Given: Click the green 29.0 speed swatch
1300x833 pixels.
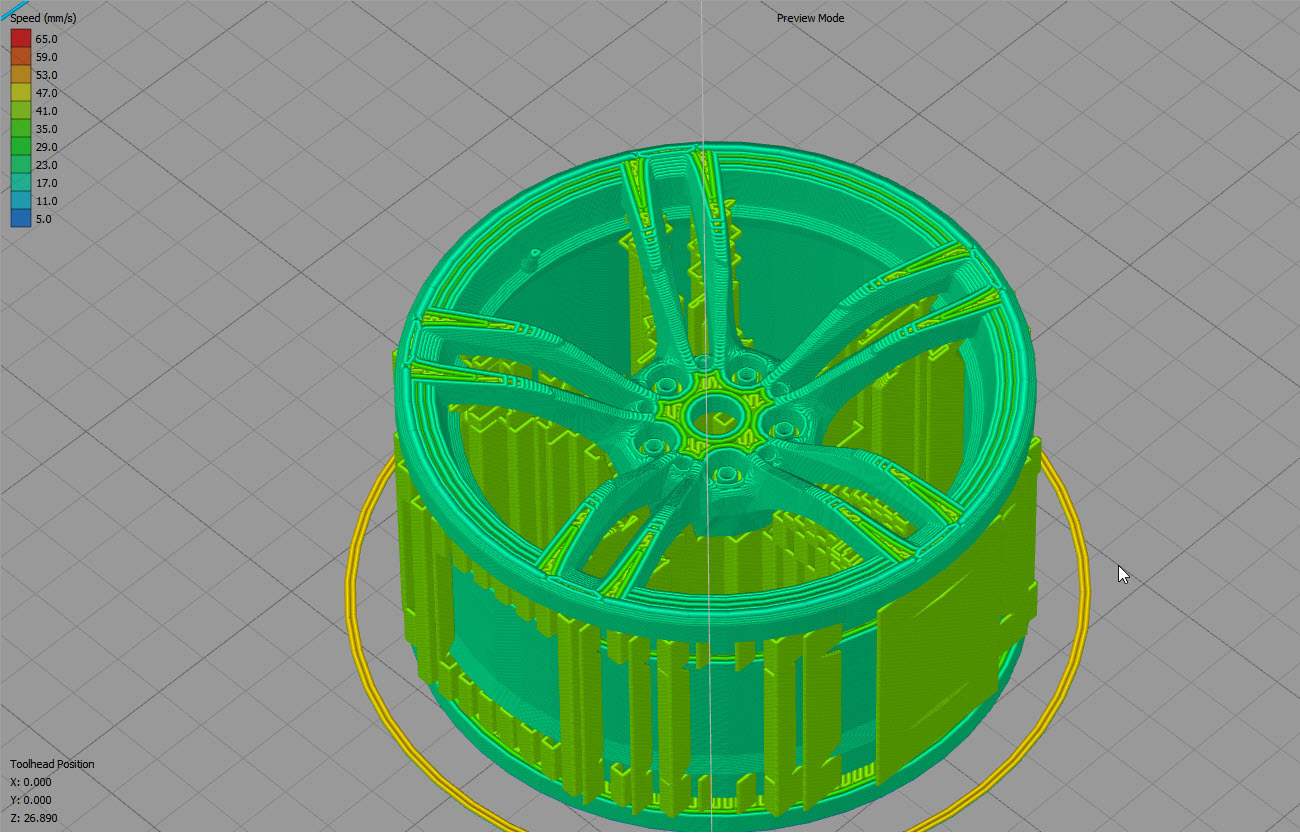Looking at the screenshot, I should click(x=21, y=147).
